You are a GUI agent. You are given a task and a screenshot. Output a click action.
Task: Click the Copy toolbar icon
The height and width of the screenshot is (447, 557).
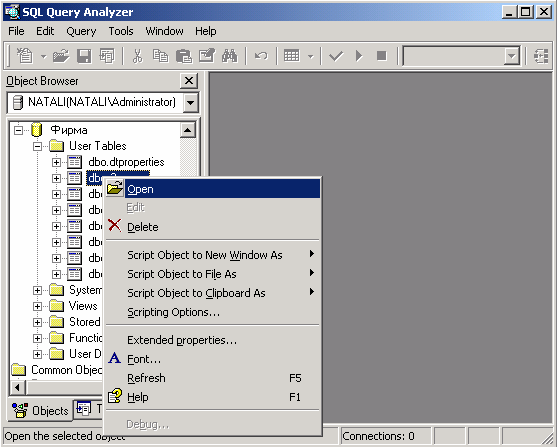(161, 56)
